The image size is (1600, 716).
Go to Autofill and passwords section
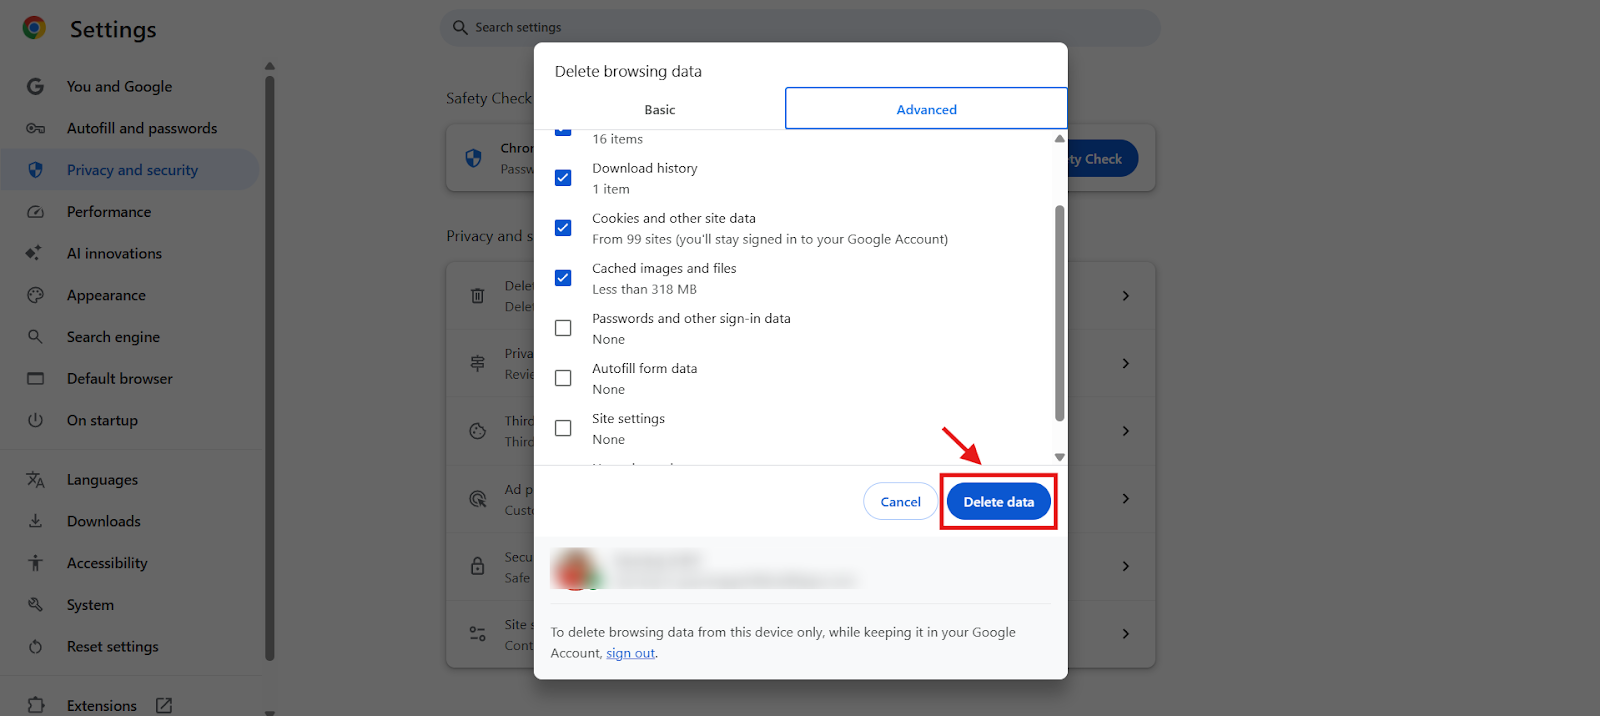(x=130, y=128)
